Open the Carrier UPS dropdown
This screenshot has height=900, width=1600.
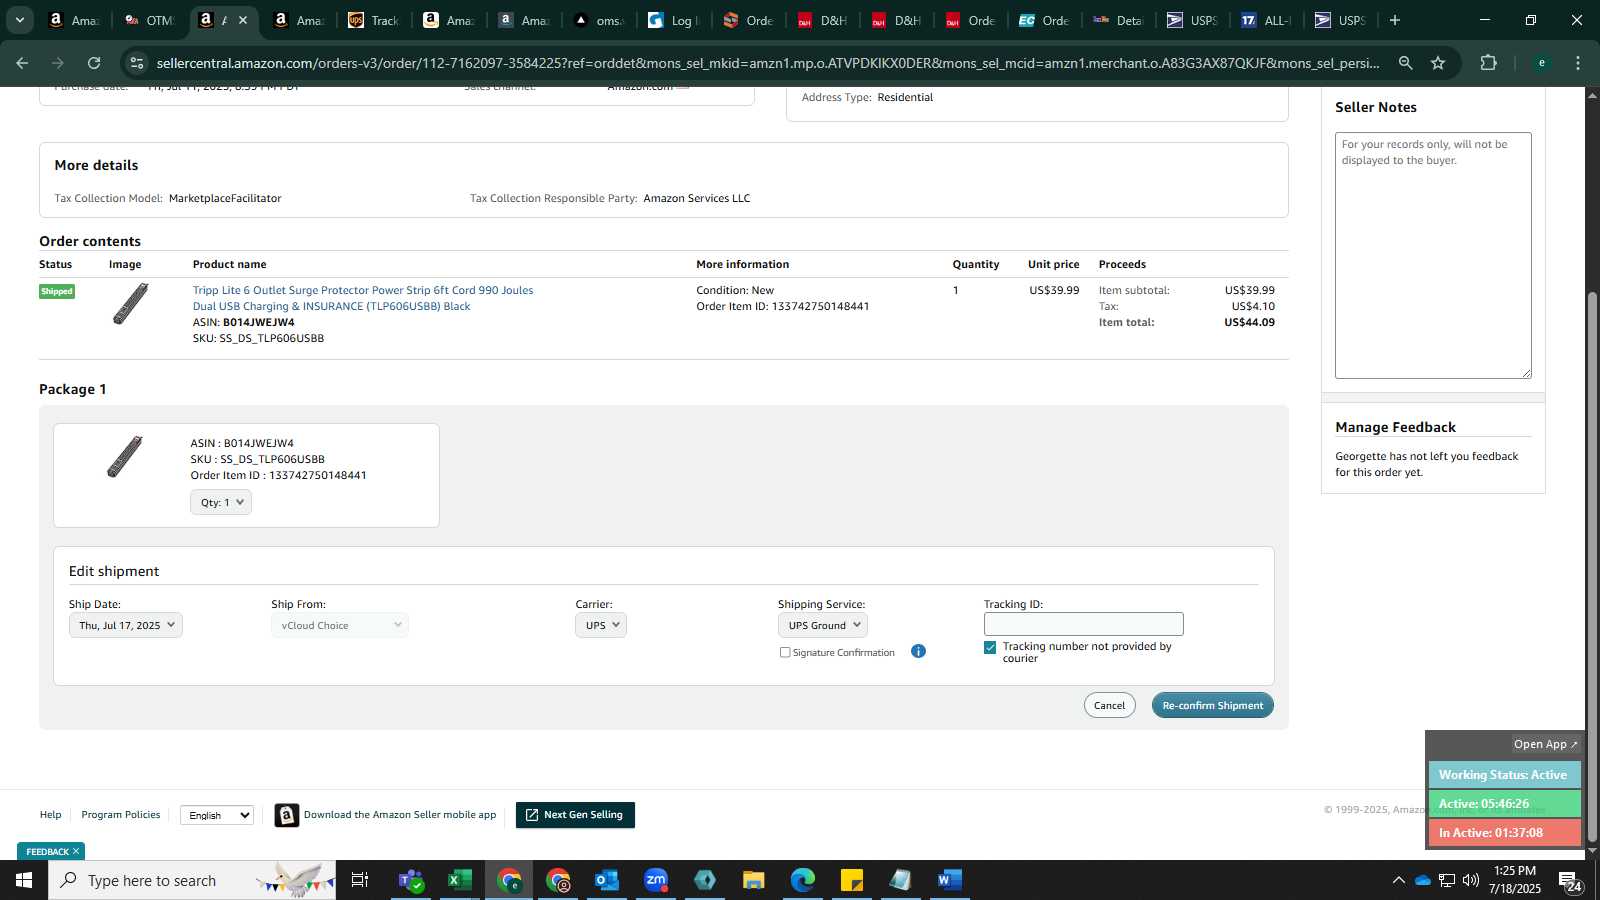pos(601,625)
